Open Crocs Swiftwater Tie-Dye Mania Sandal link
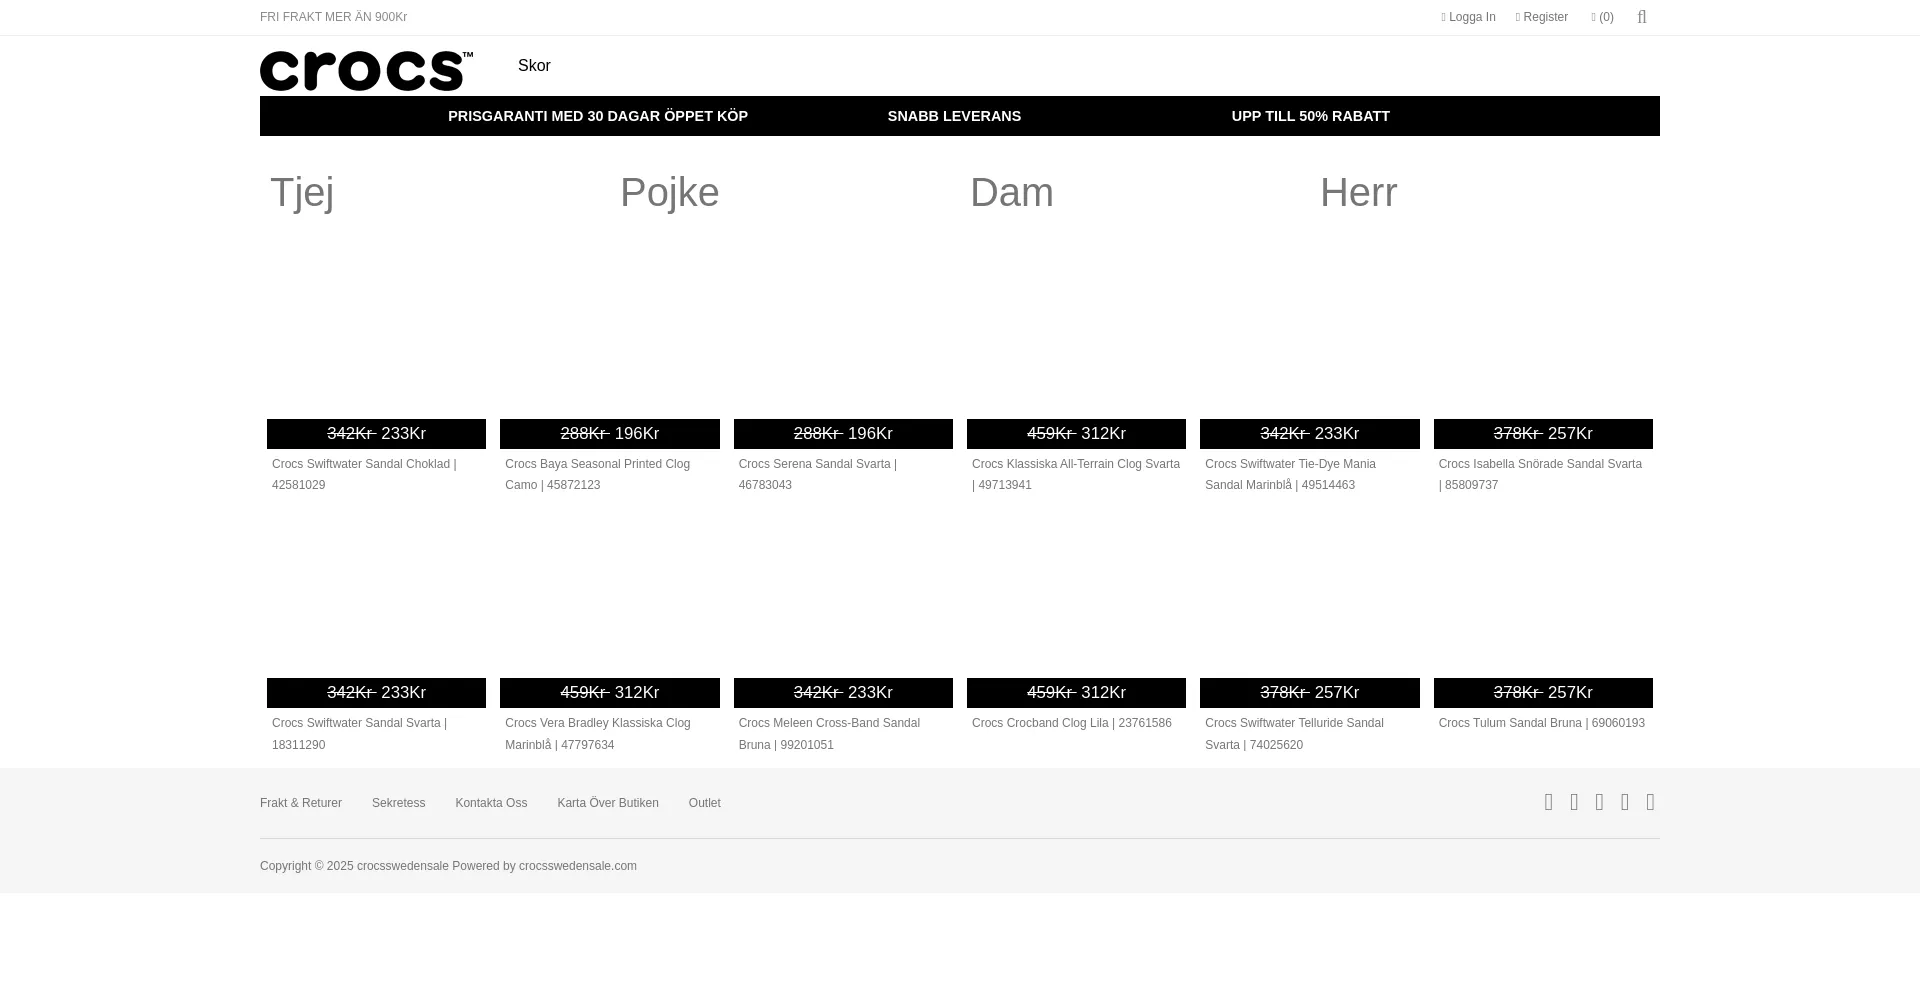Viewport: 1920px width, 993px height. coord(1290,474)
